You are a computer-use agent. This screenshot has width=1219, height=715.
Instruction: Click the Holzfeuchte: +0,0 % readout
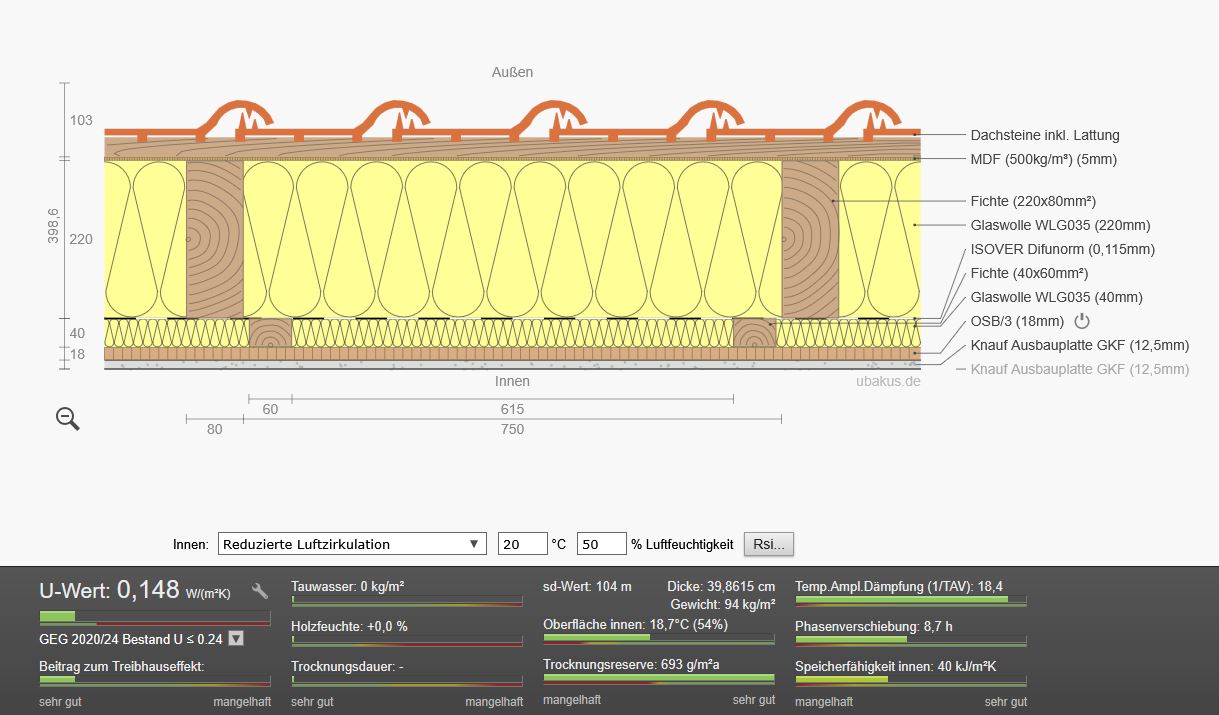pyautogui.click(x=349, y=626)
